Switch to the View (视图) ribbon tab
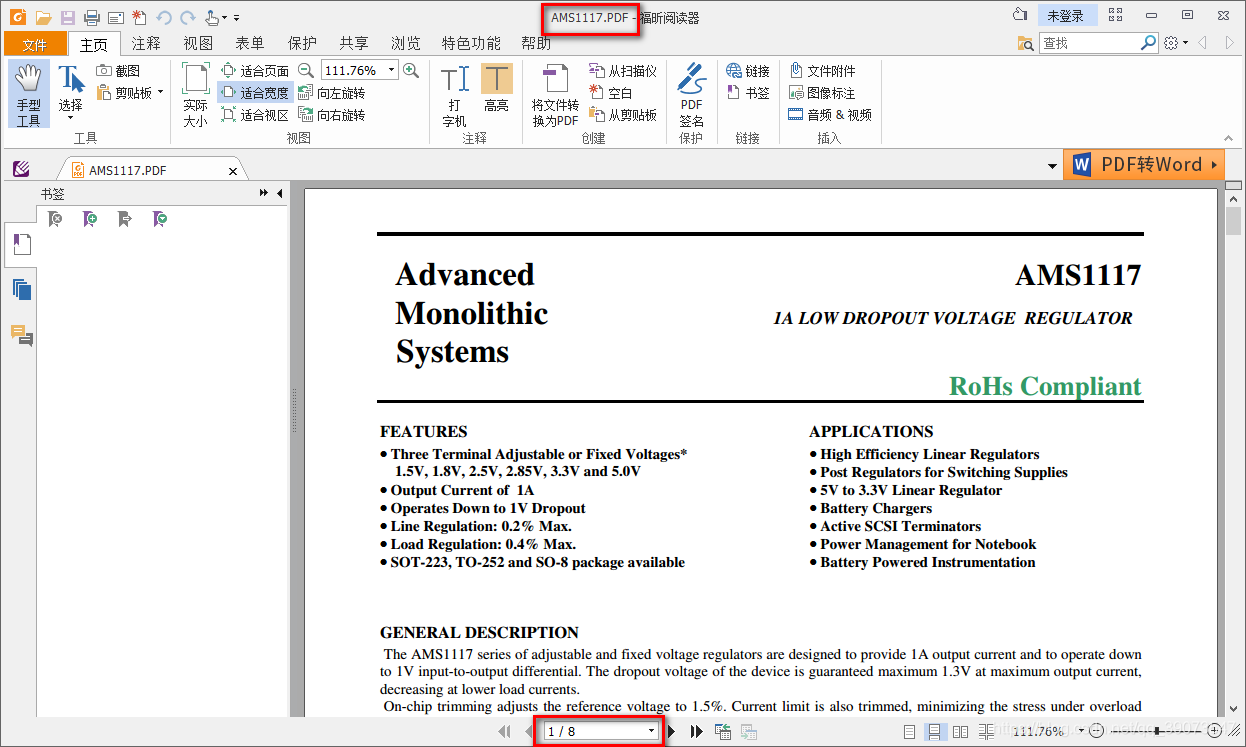This screenshot has width=1246, height=747. [198, 43]
